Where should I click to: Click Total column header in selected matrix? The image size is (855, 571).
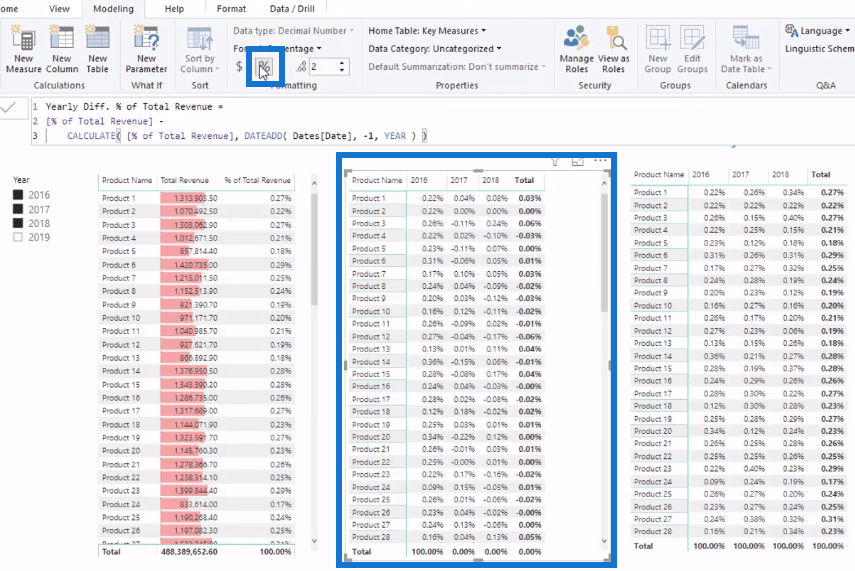point(524,180)
